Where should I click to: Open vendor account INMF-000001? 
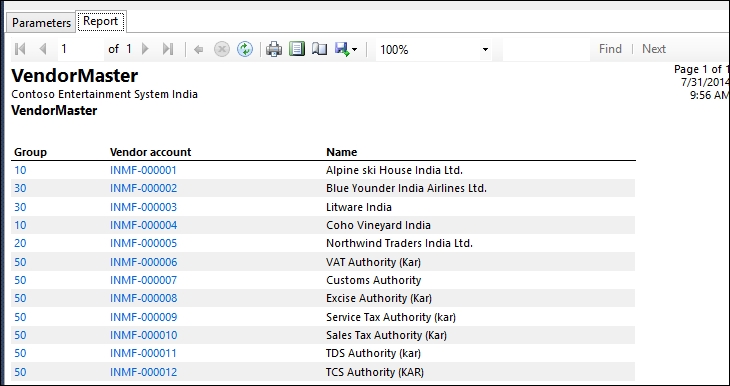pyautogui.click(x=143, y=170)
